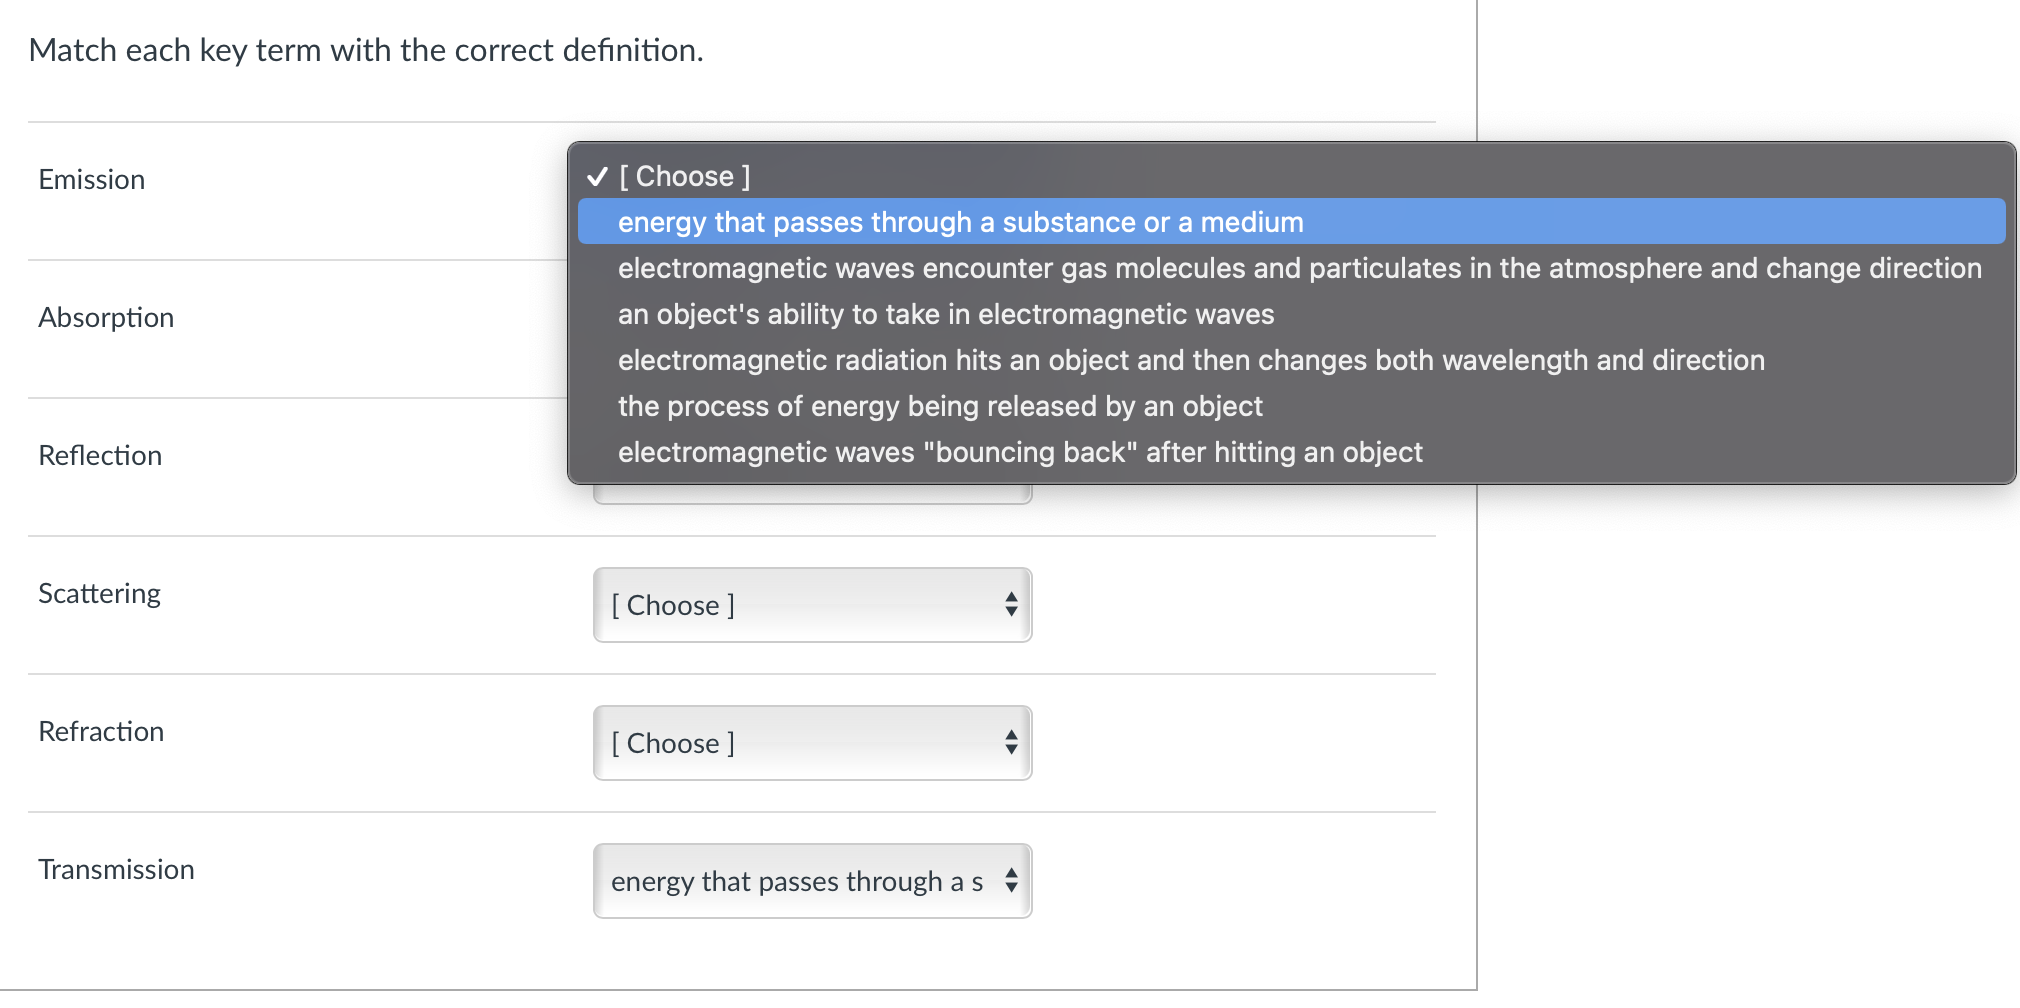Click the Reflection term label

[x=100, y=455]
